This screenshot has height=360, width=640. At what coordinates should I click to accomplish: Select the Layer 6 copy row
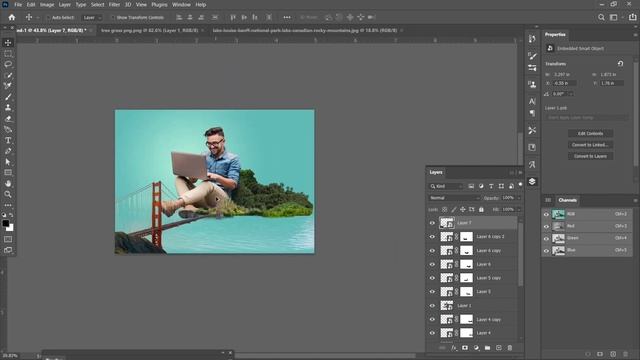[x=473, y=251]
